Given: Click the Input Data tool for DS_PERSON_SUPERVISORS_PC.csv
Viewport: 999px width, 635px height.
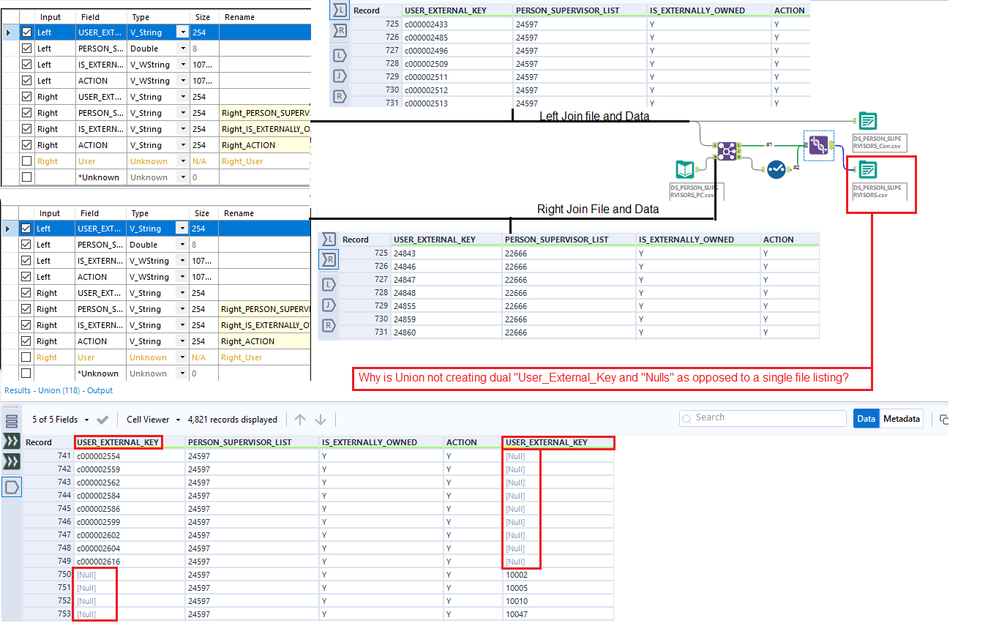Looking at the screenshot, I should tap(685, 169).
